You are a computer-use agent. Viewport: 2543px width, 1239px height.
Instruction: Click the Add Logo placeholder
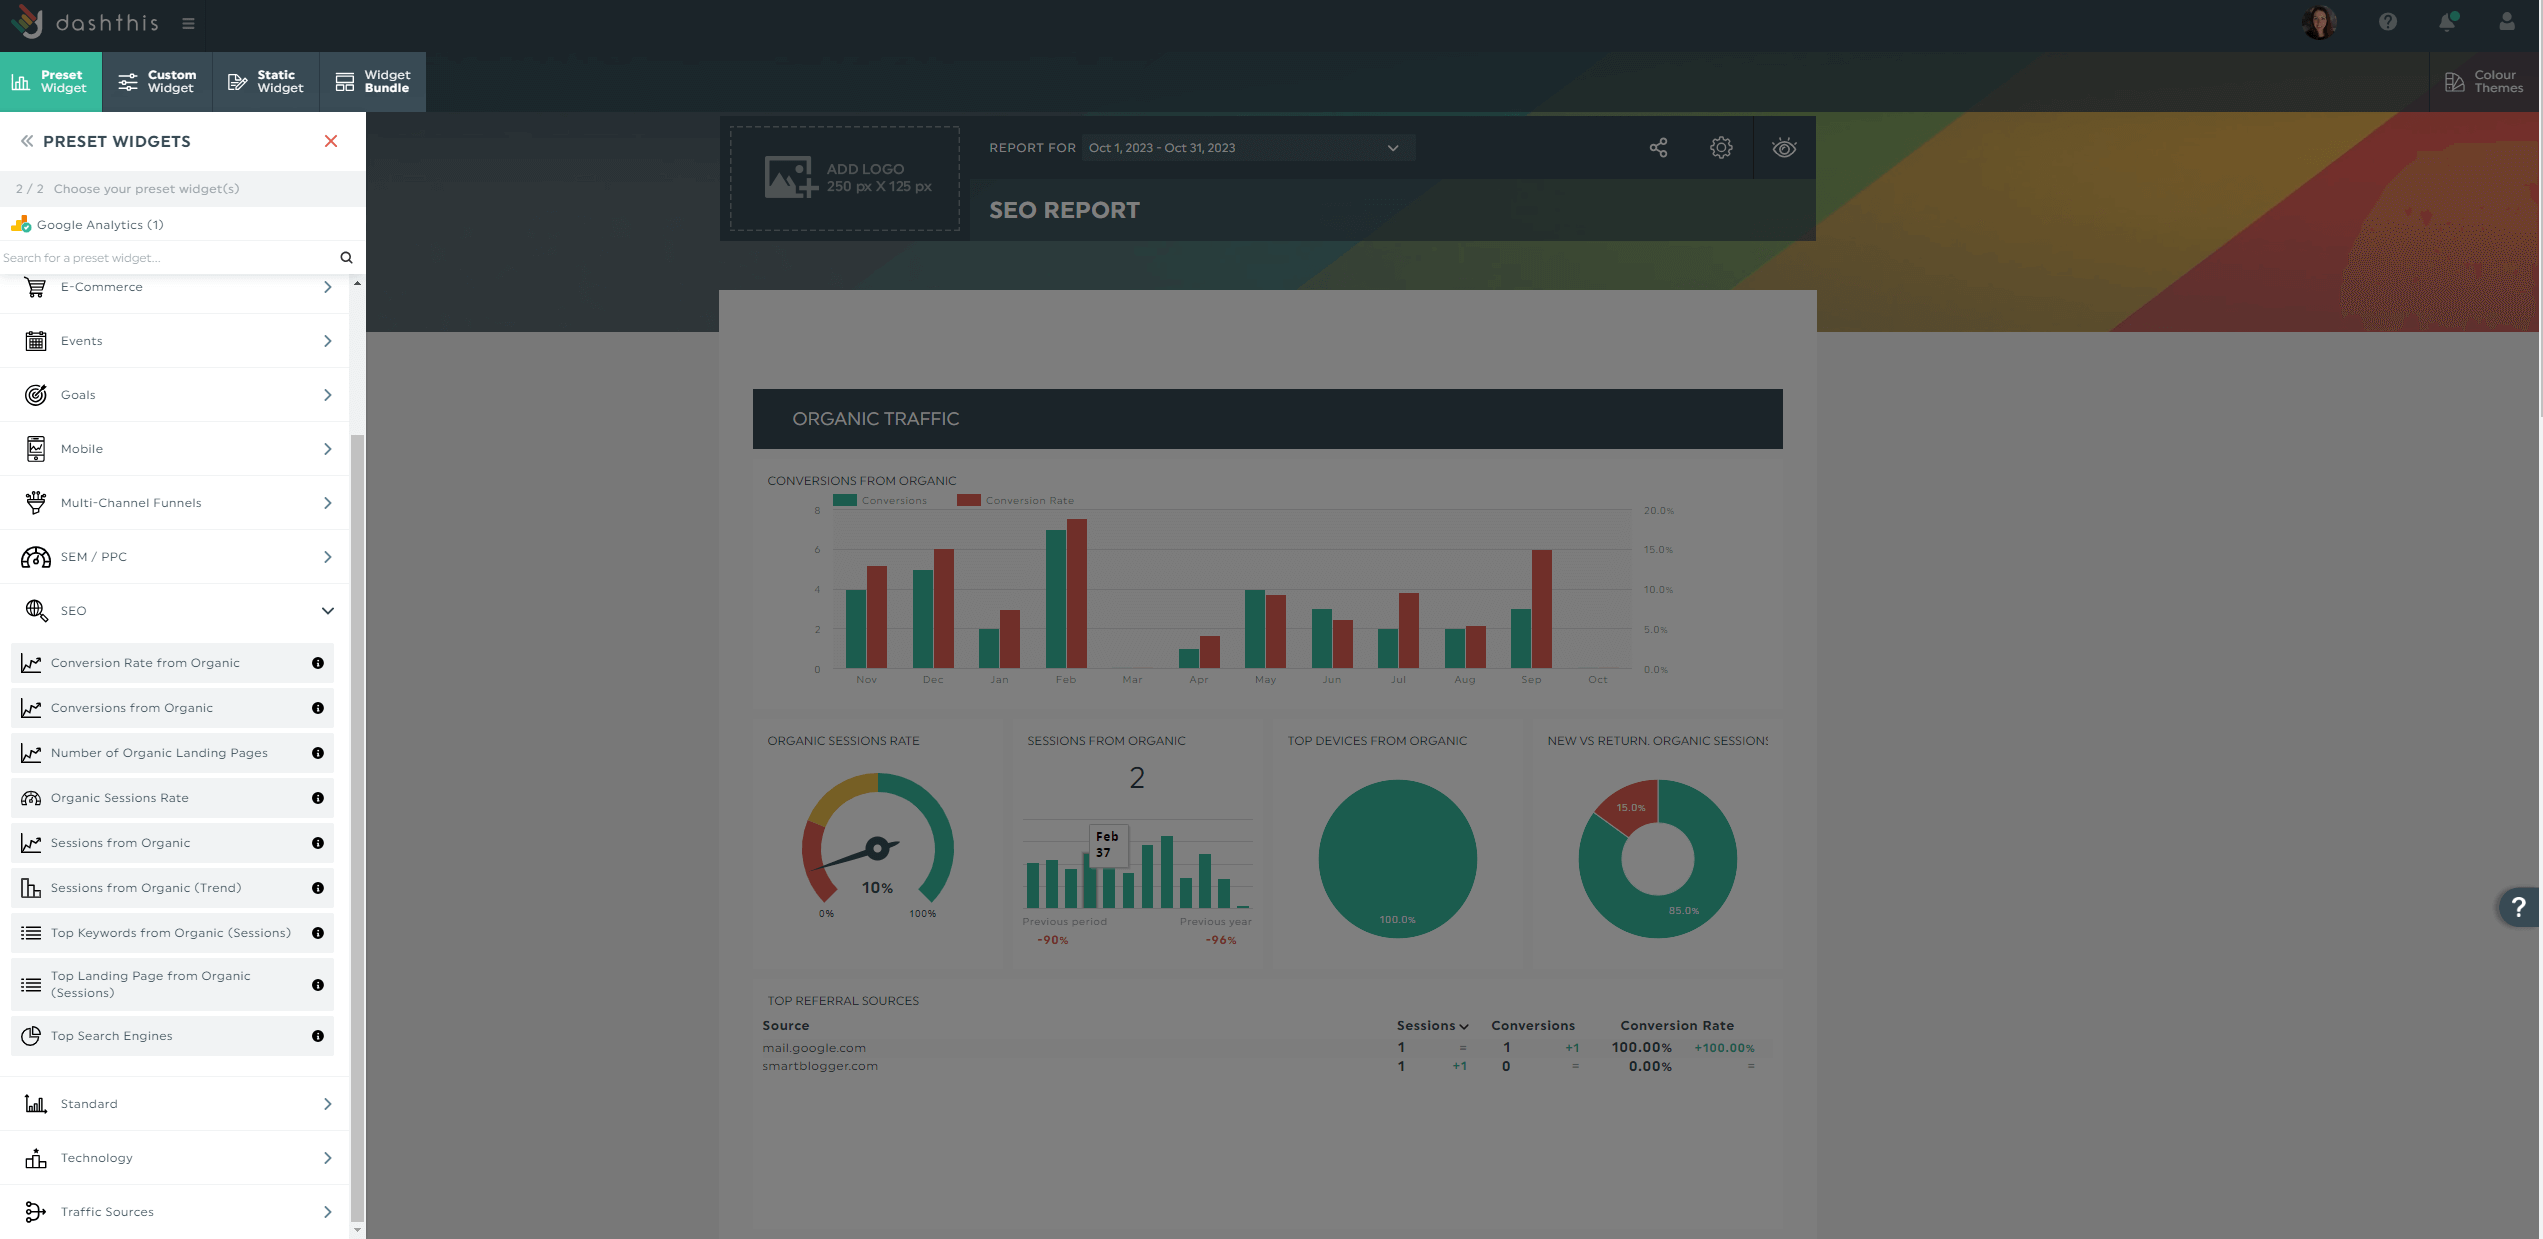click(845, 178)
